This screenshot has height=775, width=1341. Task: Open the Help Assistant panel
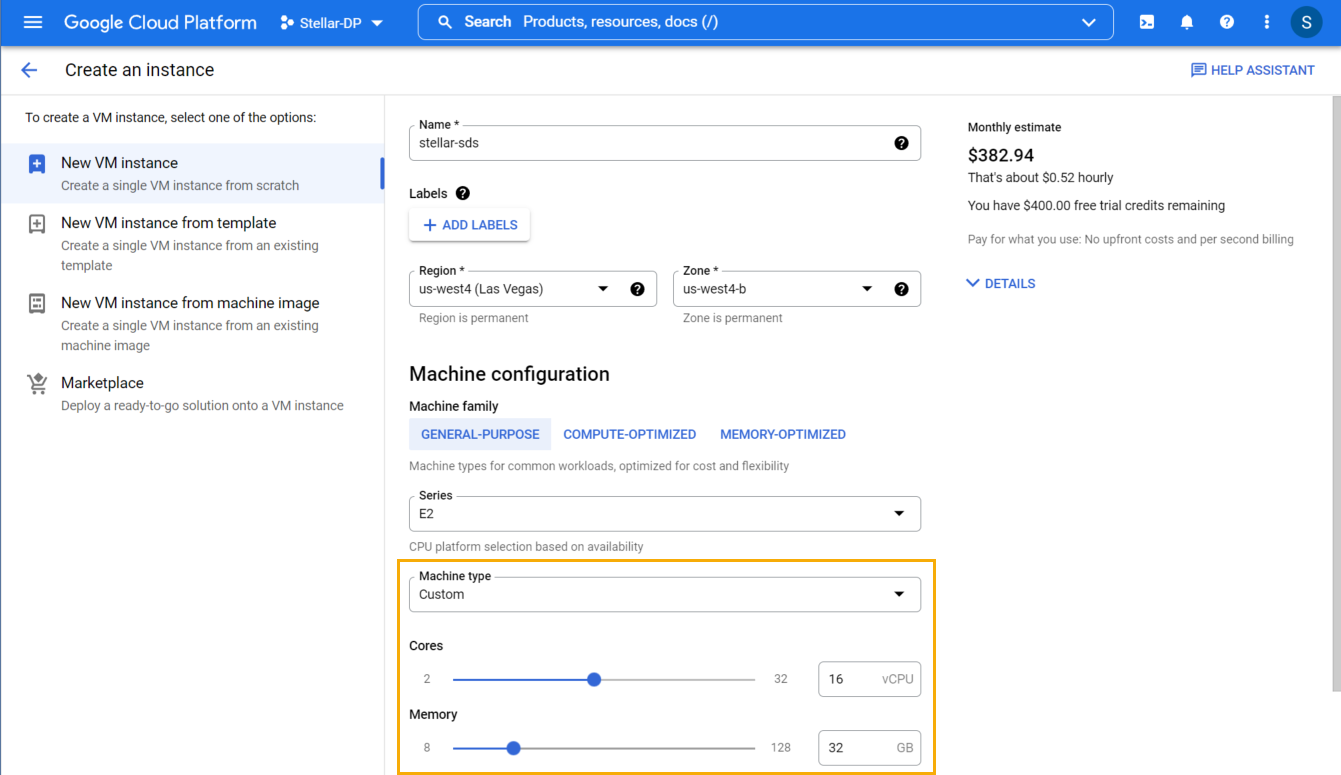pyautogui.click(x=1252, y=70)
